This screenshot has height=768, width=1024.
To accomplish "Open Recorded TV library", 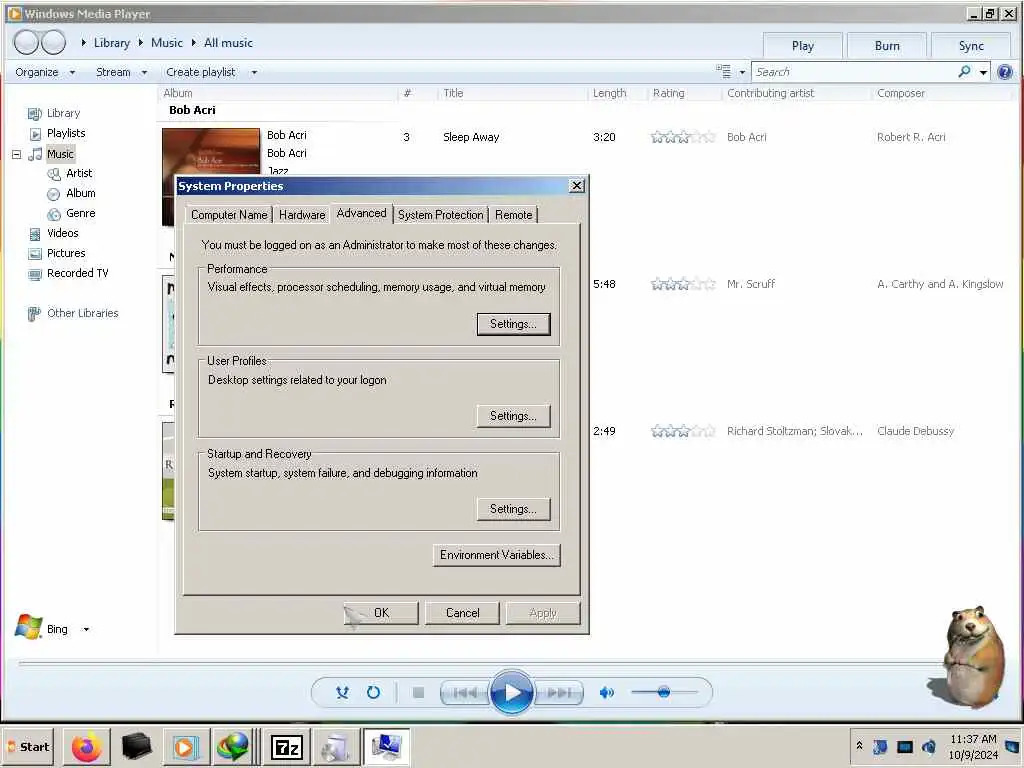I will click(x=77, y=273).
